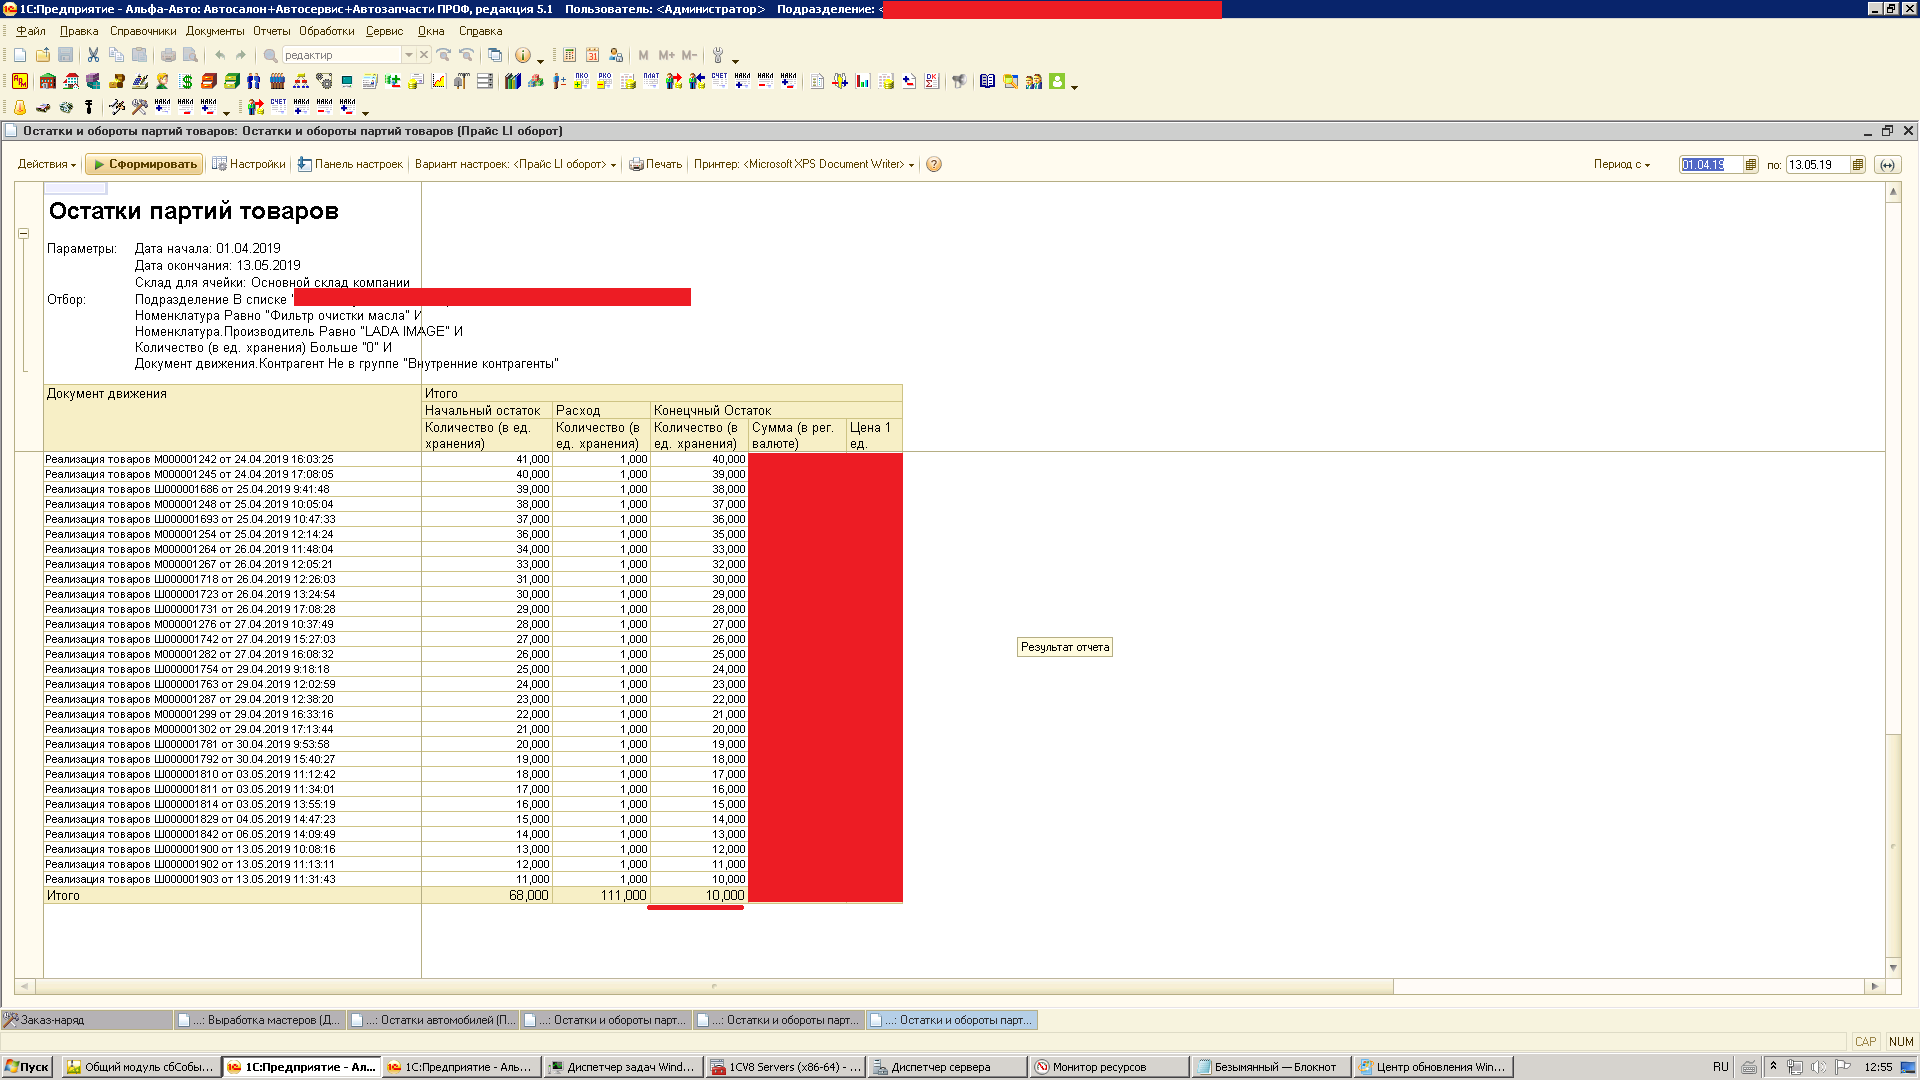Expand second toolbar row overflow arrow

tap(1075, 87)
